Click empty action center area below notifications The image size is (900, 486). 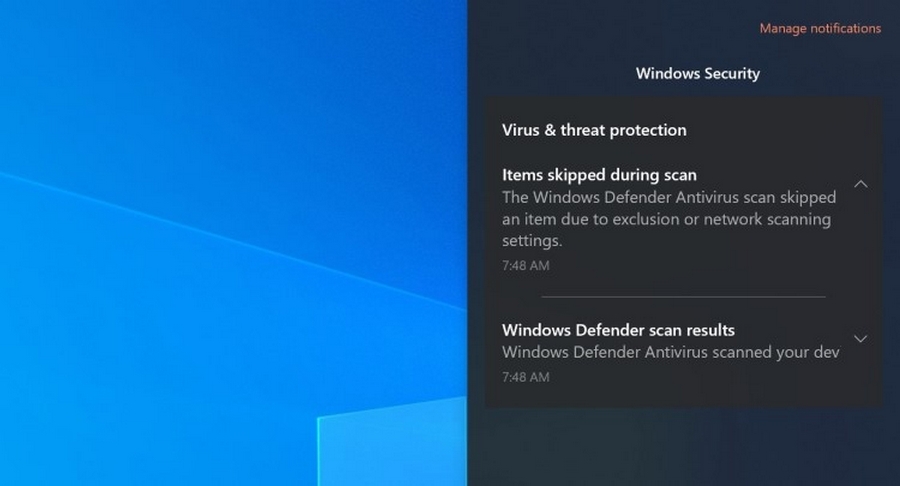pos(683,448)
